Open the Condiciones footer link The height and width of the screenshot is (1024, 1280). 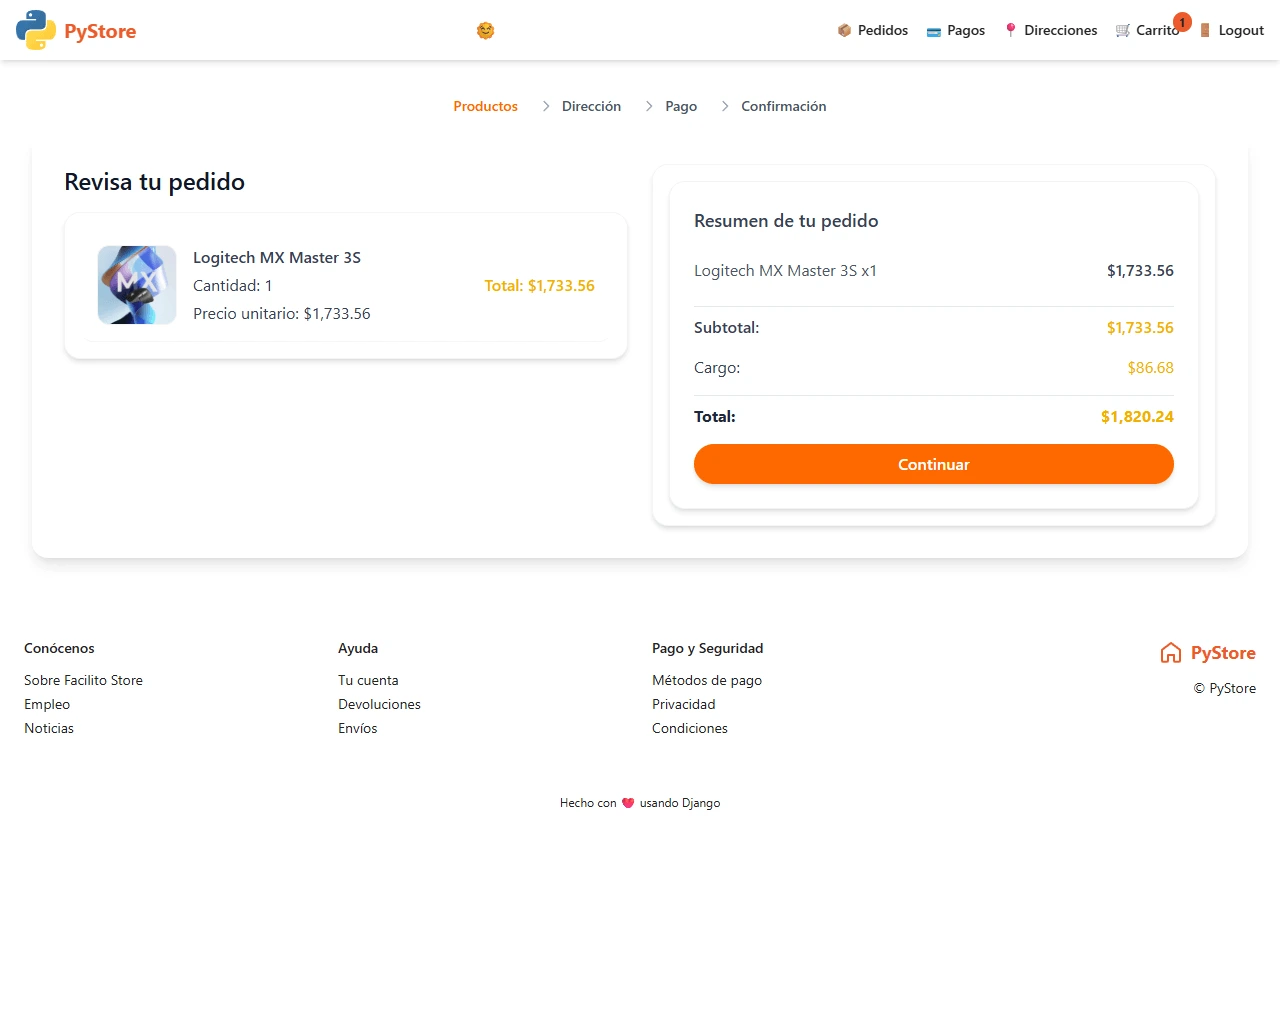tap(690, 728)
